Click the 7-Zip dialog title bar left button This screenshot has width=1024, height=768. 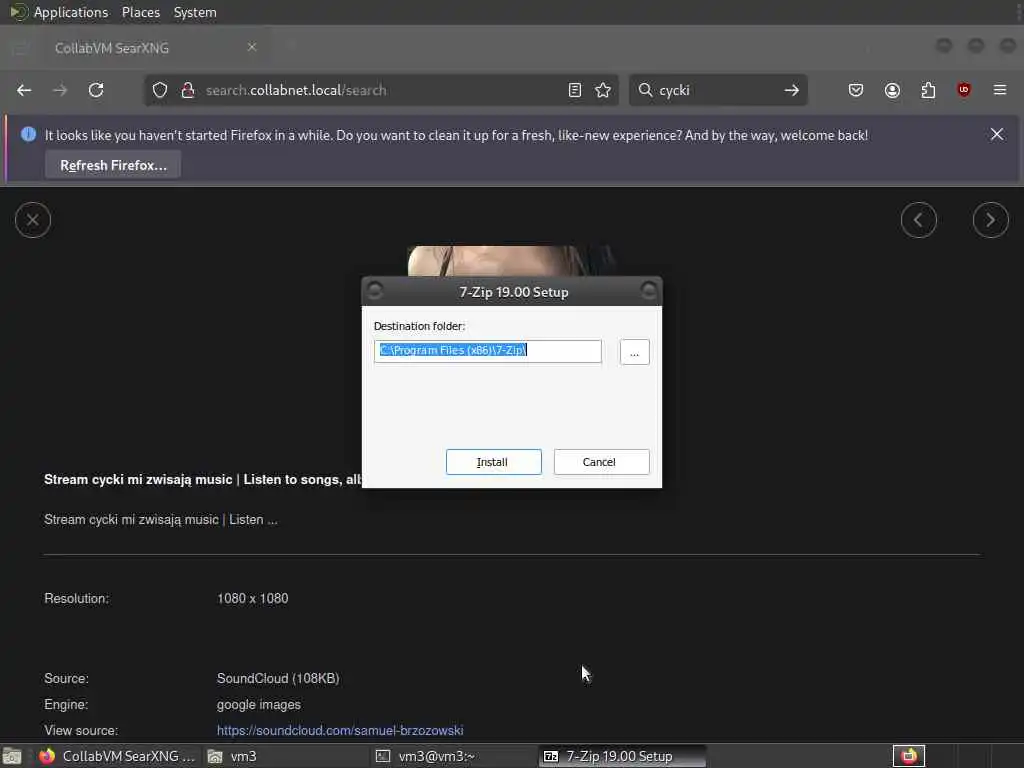tap(375, 290)
